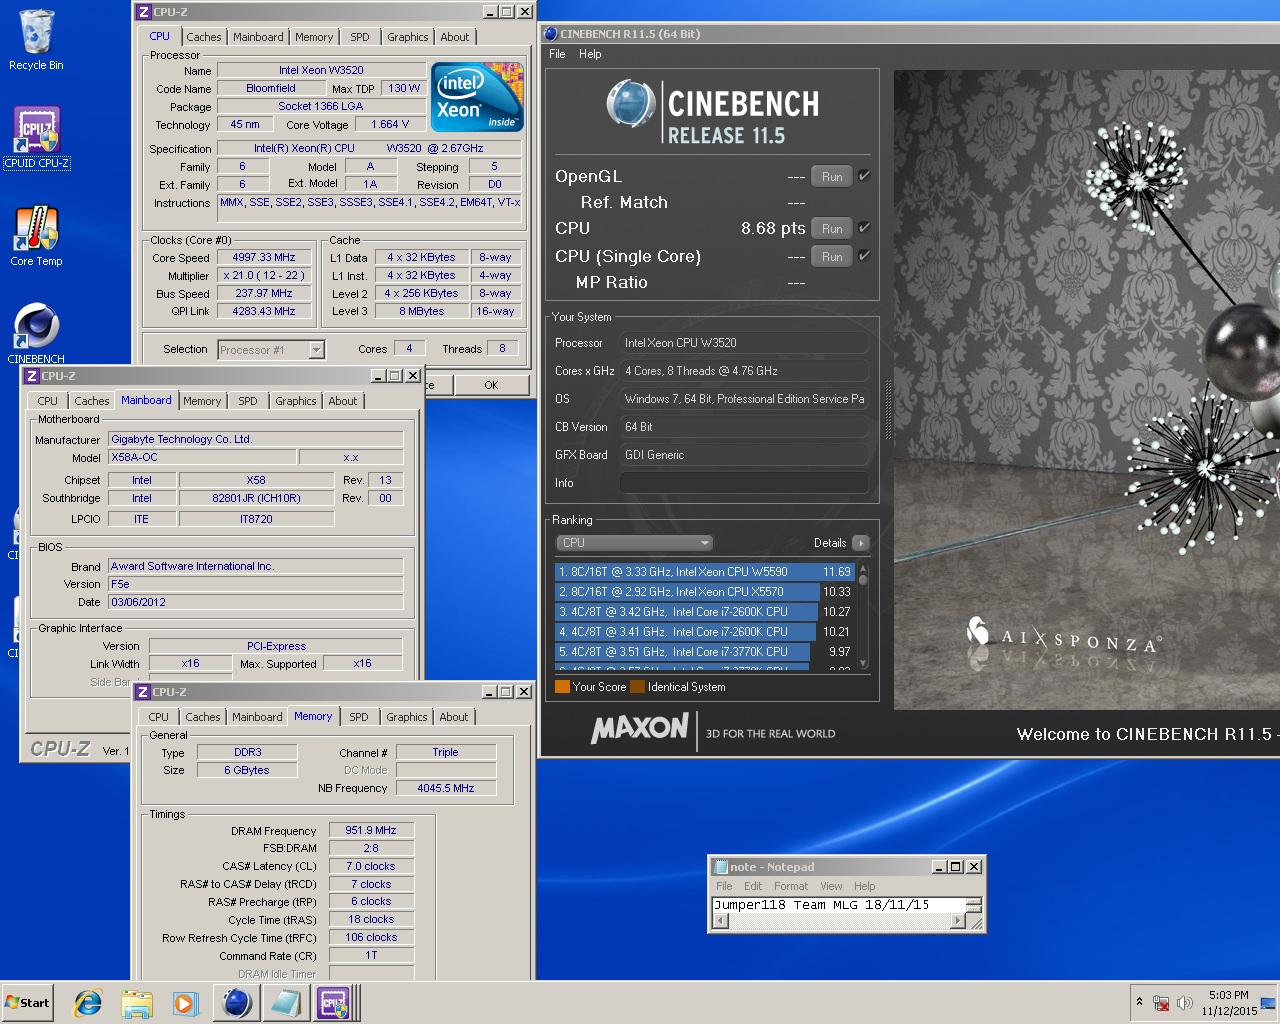
Task: Click the Details label in Ranking
Action: 830,543
